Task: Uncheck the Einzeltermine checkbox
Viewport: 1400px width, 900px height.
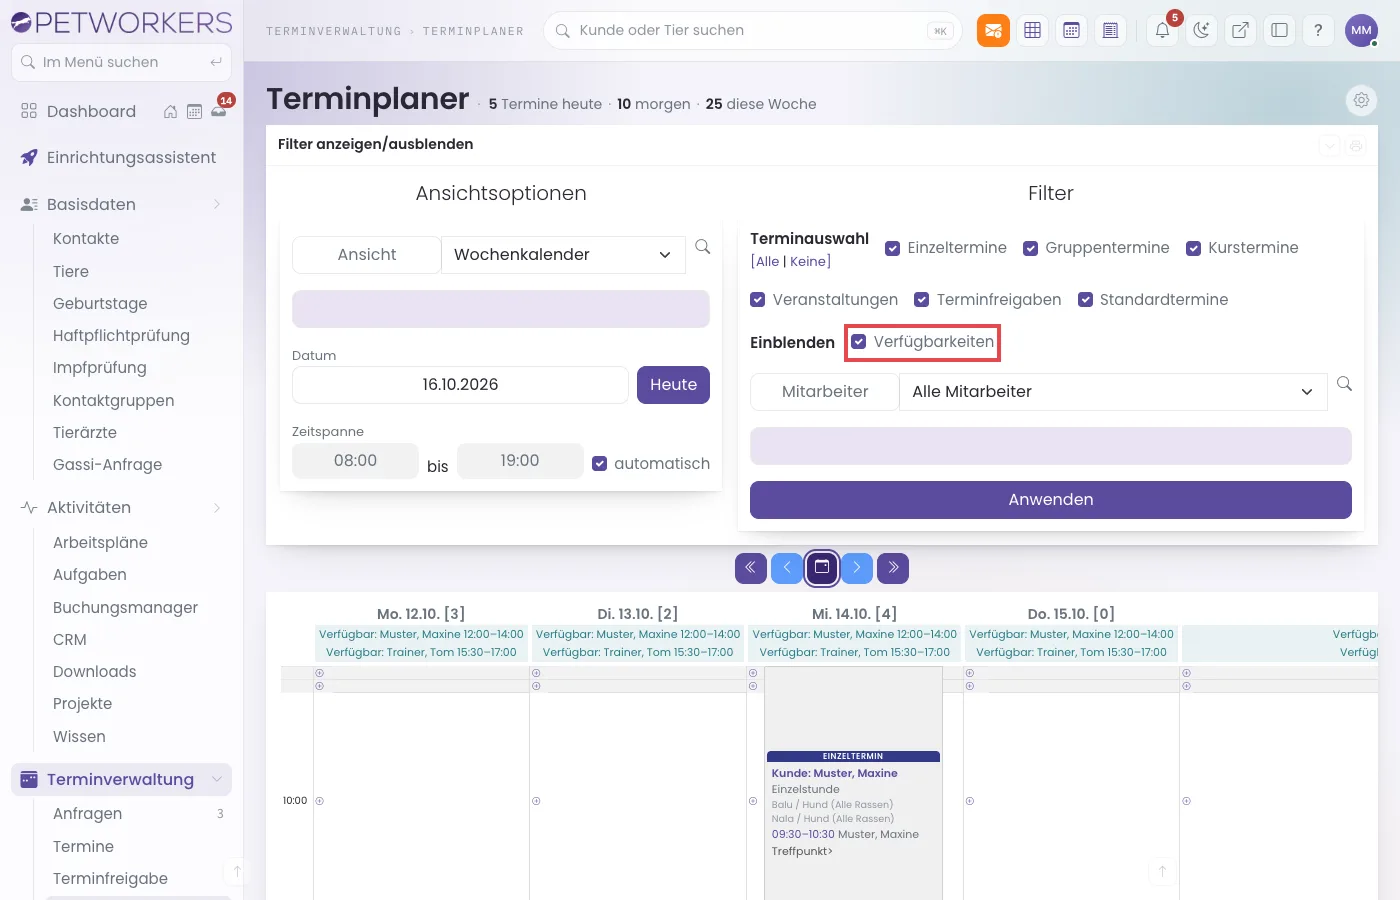Action: (893, 248)
